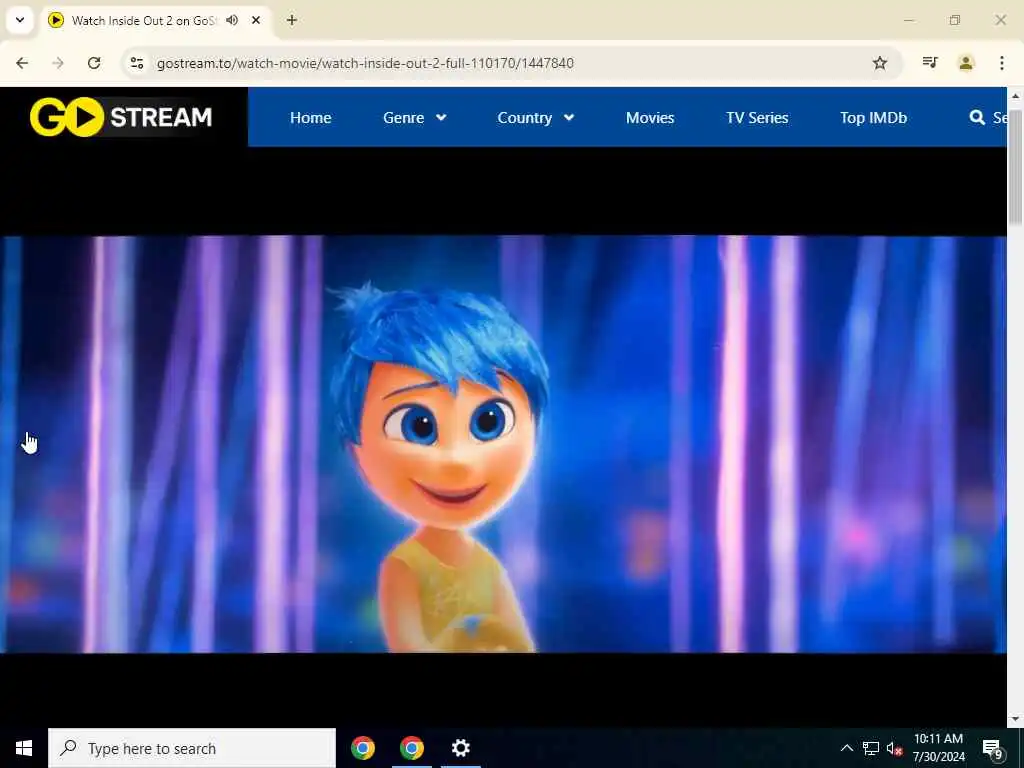
Task: Reload the page with the refresh icon
Action: coord(94,63)
